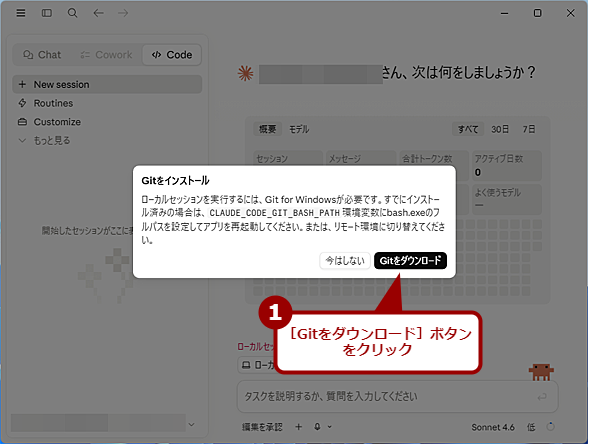Click the セッション stat card
This screenshot has height=445, width=589.
(288, 158)
